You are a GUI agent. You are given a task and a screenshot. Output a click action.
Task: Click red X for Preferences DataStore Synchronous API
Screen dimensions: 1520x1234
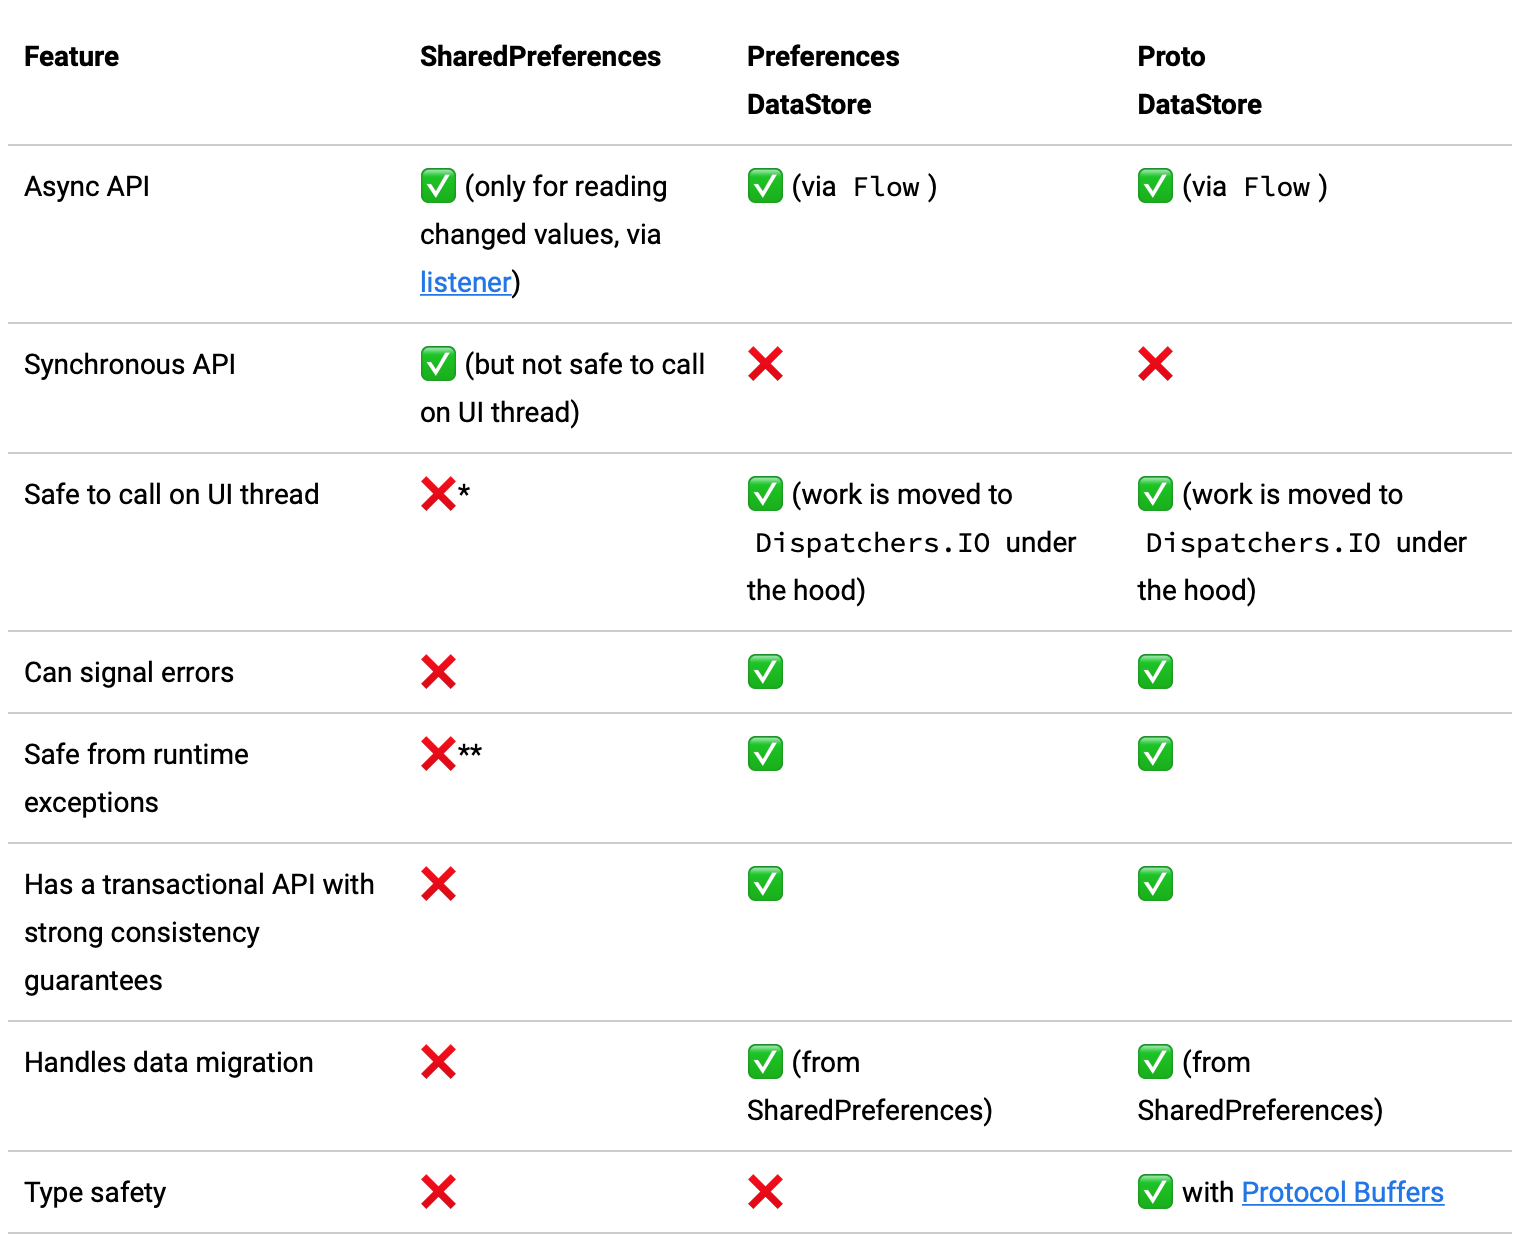[765, 364]
